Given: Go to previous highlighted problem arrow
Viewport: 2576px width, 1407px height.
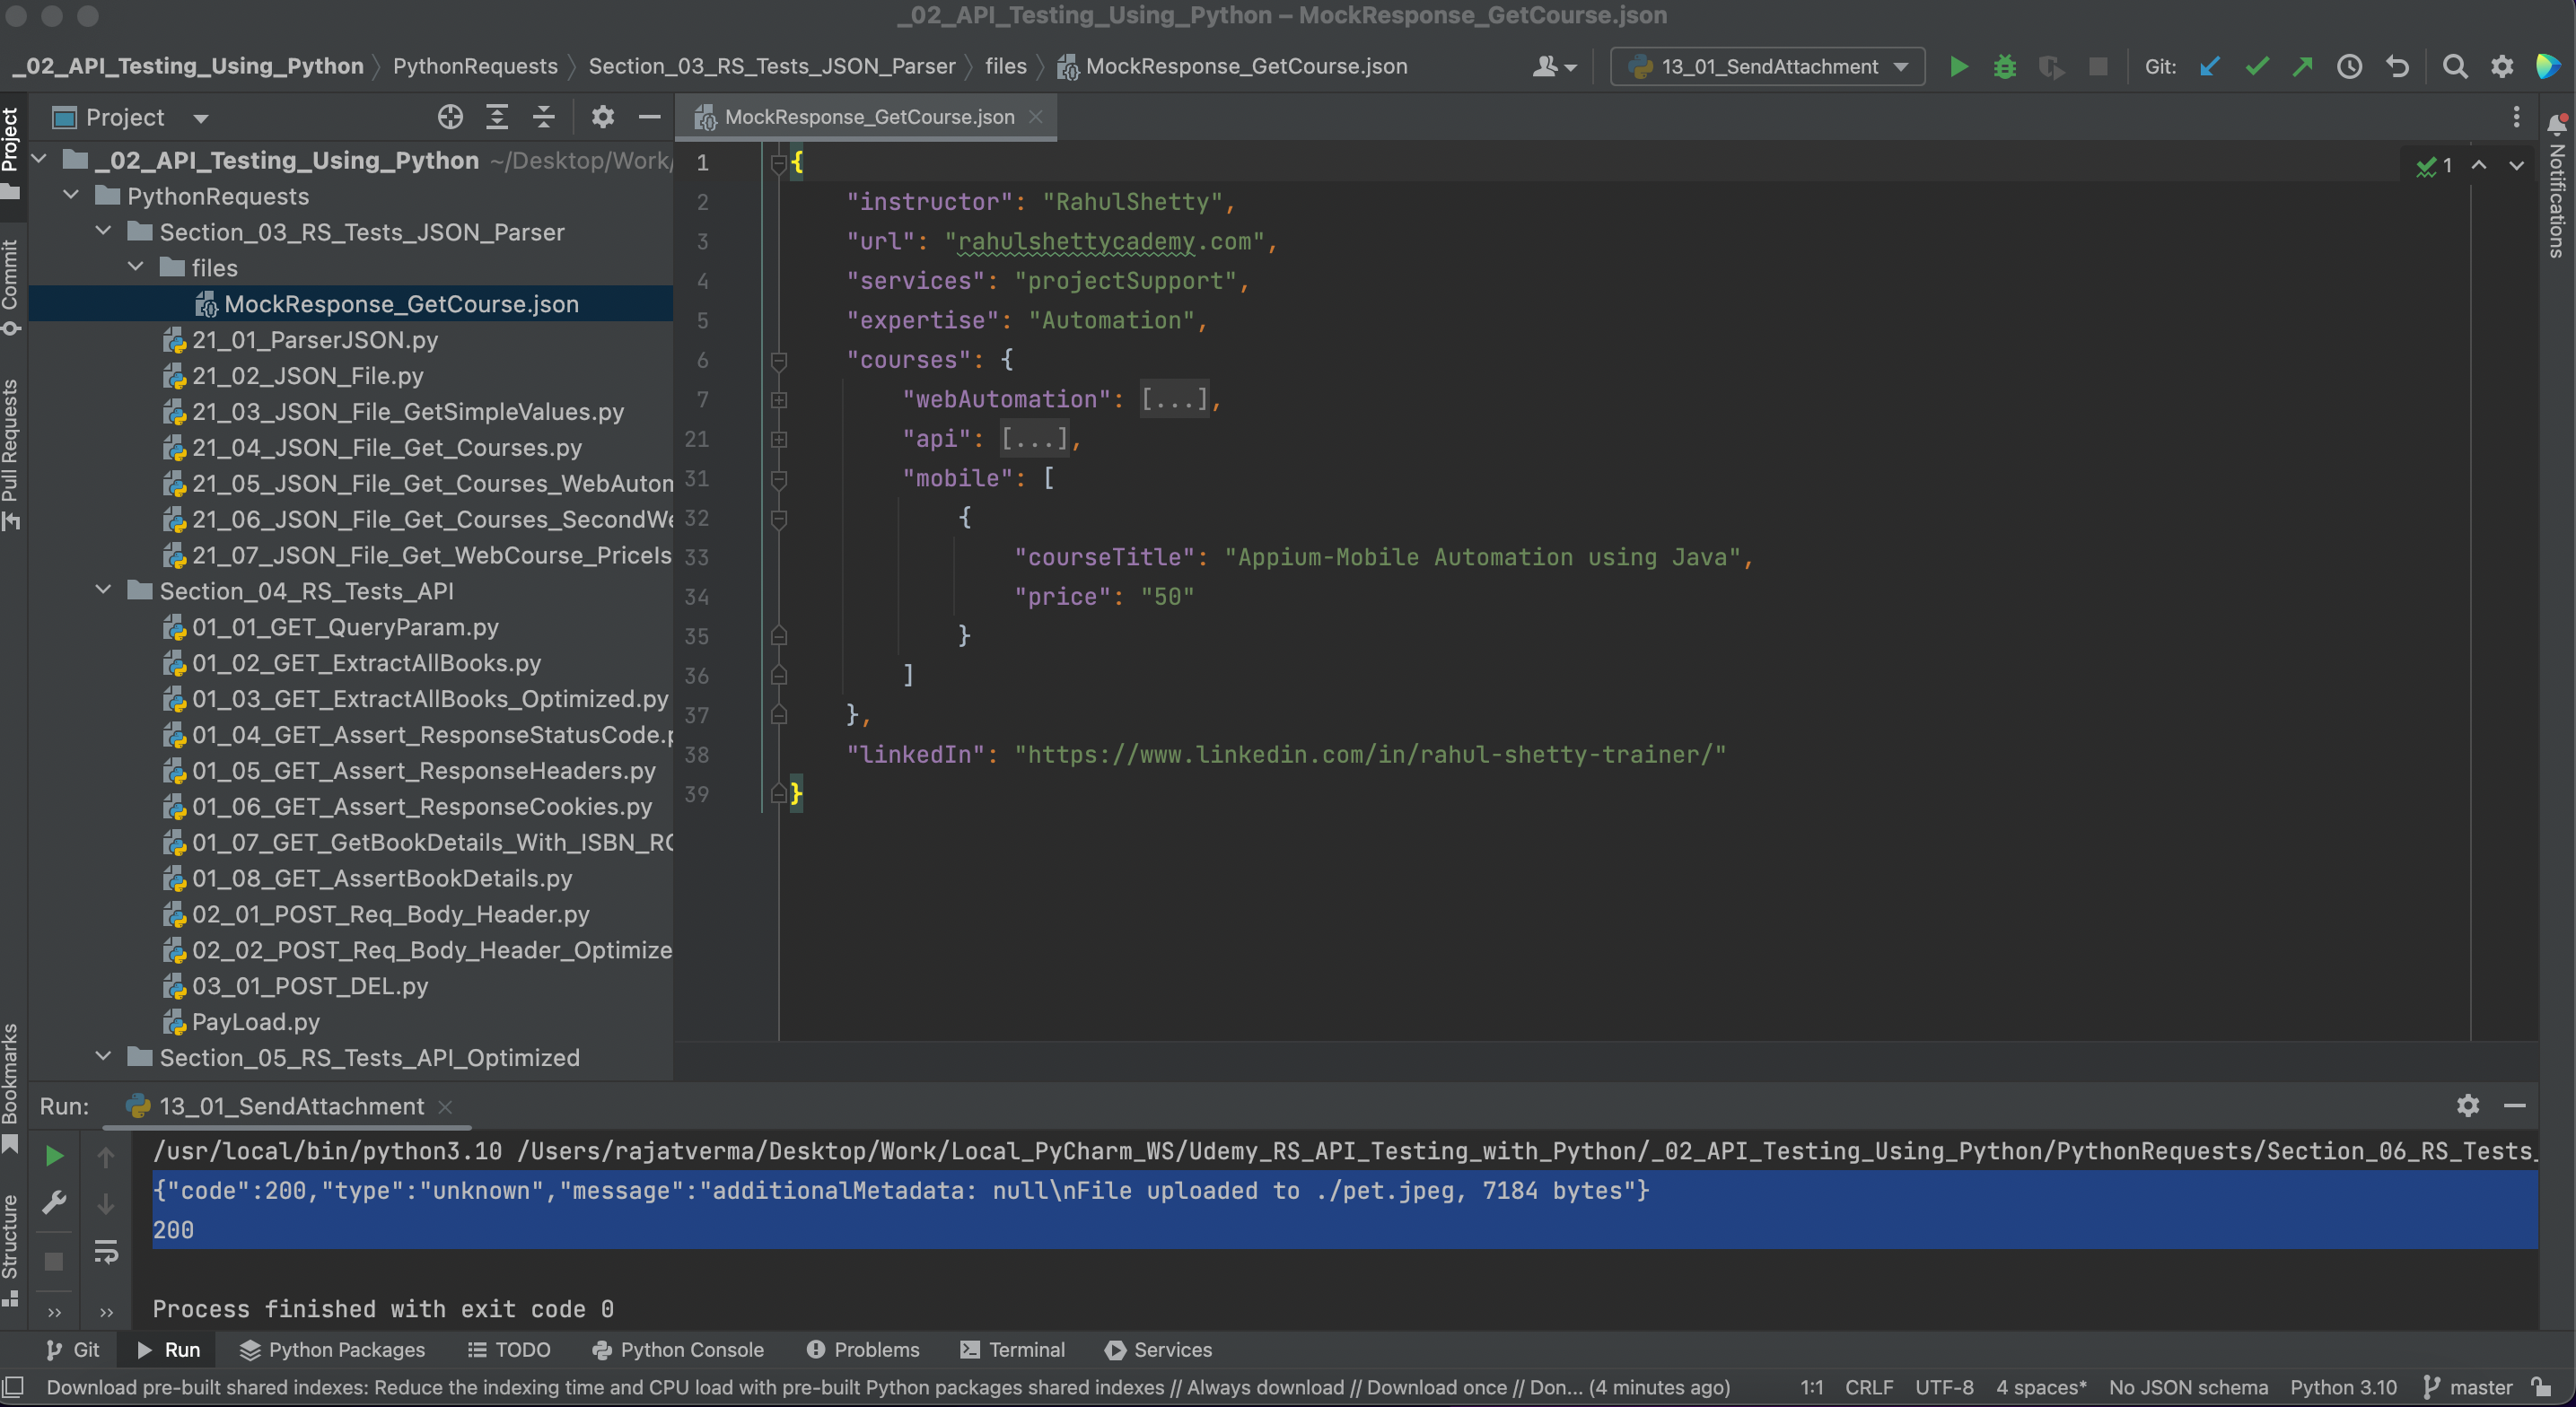Looking at the screenshot, I should 2479,165.
